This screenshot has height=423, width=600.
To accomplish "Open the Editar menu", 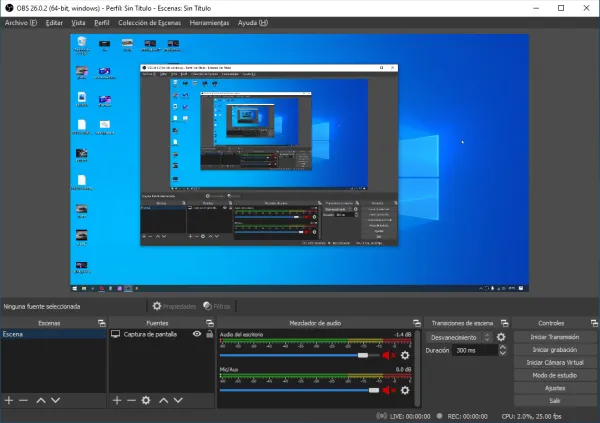I will click(54, 23).
